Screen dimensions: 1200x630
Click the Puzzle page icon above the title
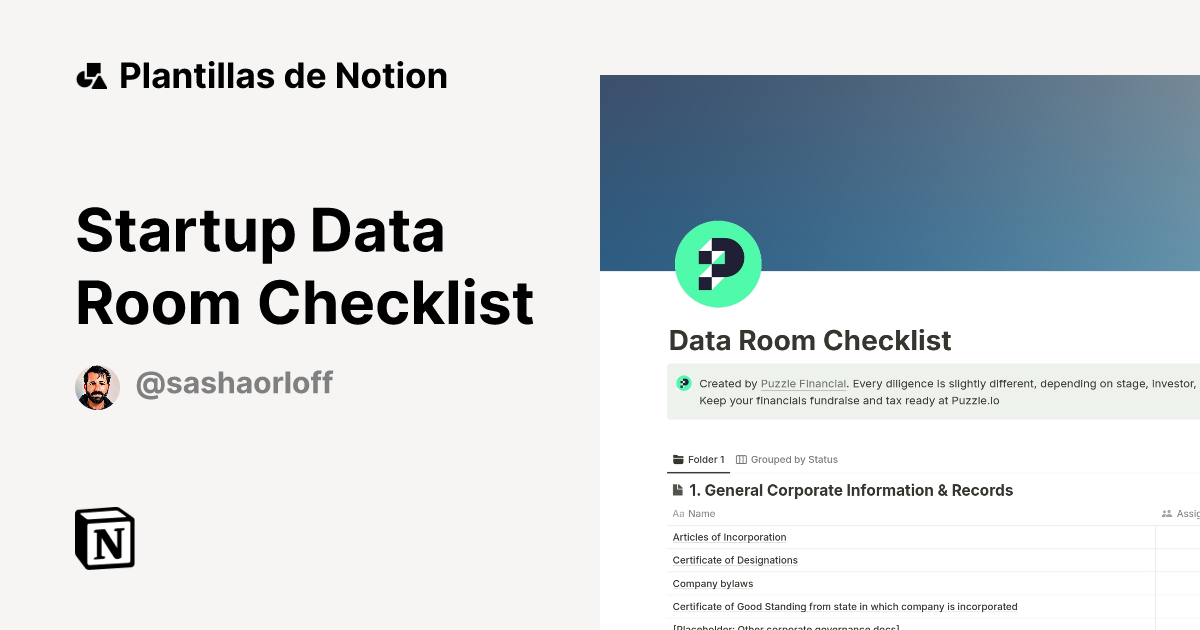click(x=718, y=263)
